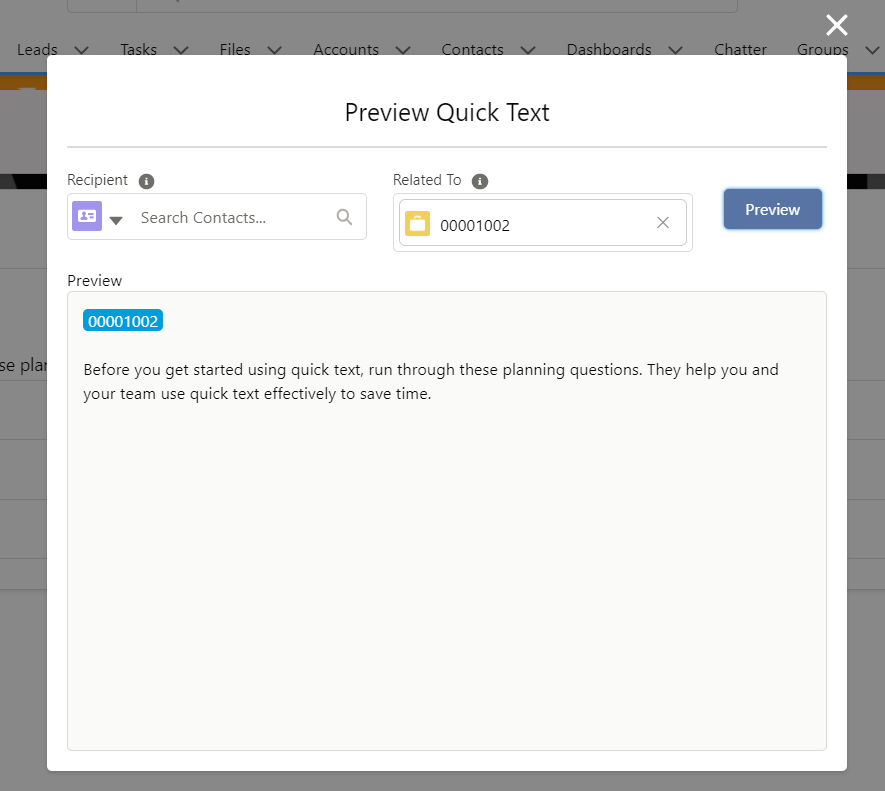Open the Files navigation item
This screenshot has height=791, width=885.
point(234,49)
